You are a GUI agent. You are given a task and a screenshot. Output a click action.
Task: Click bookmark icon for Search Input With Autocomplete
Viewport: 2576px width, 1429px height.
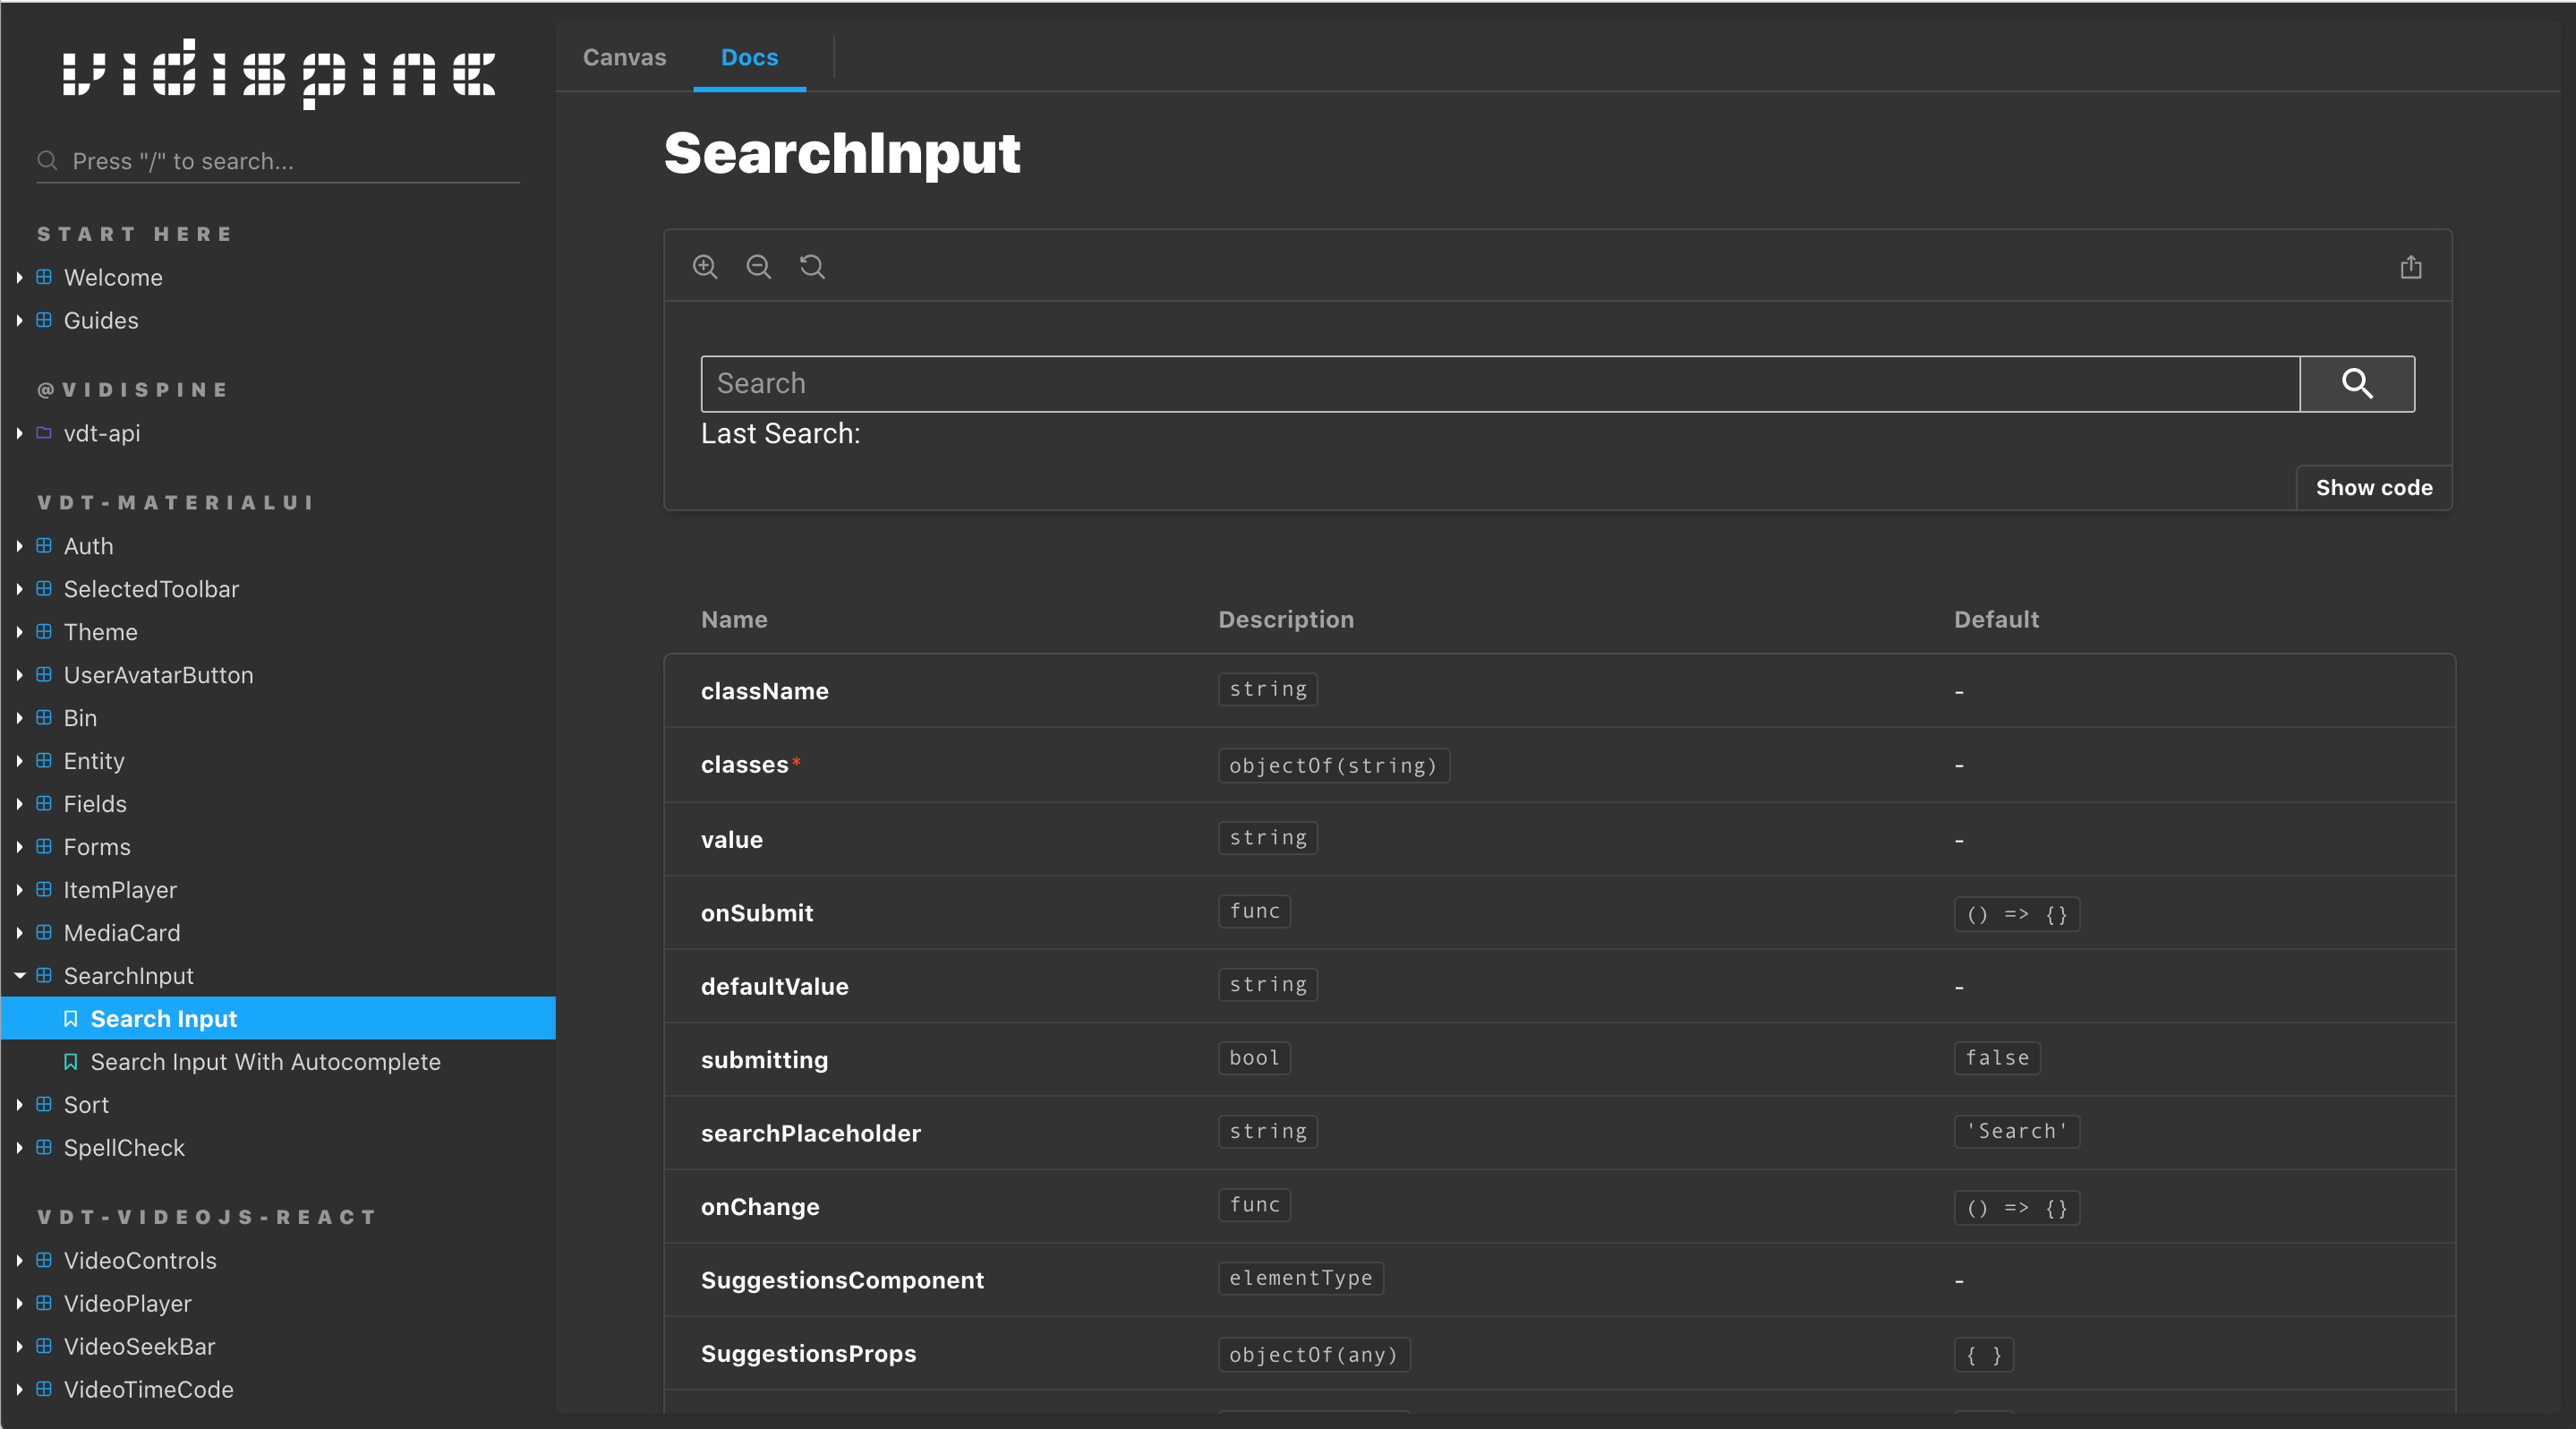tap(71, 1061)
